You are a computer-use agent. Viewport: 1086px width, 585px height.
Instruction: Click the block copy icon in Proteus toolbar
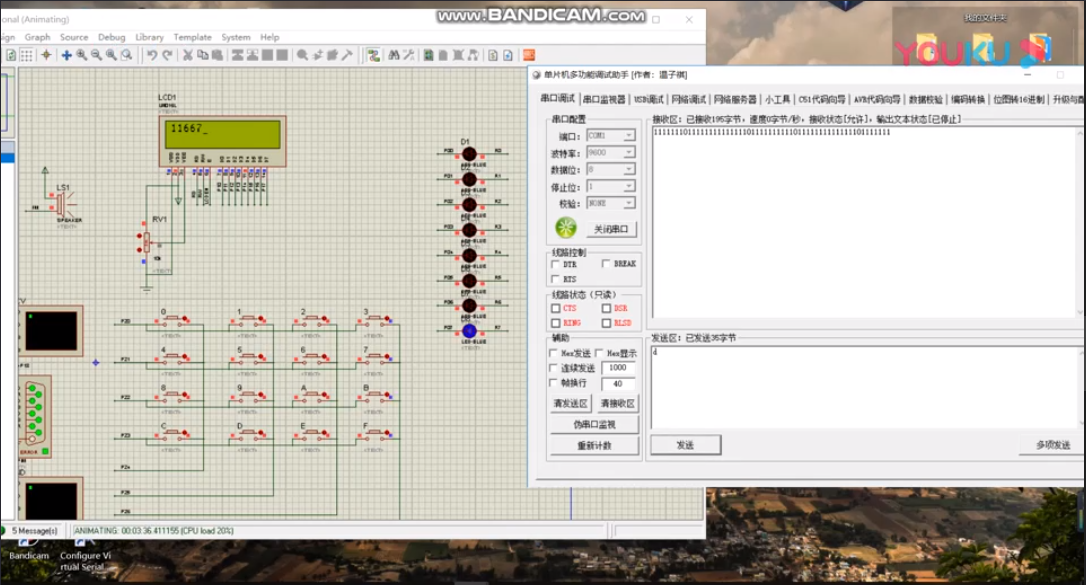click(x=237, y=55)
